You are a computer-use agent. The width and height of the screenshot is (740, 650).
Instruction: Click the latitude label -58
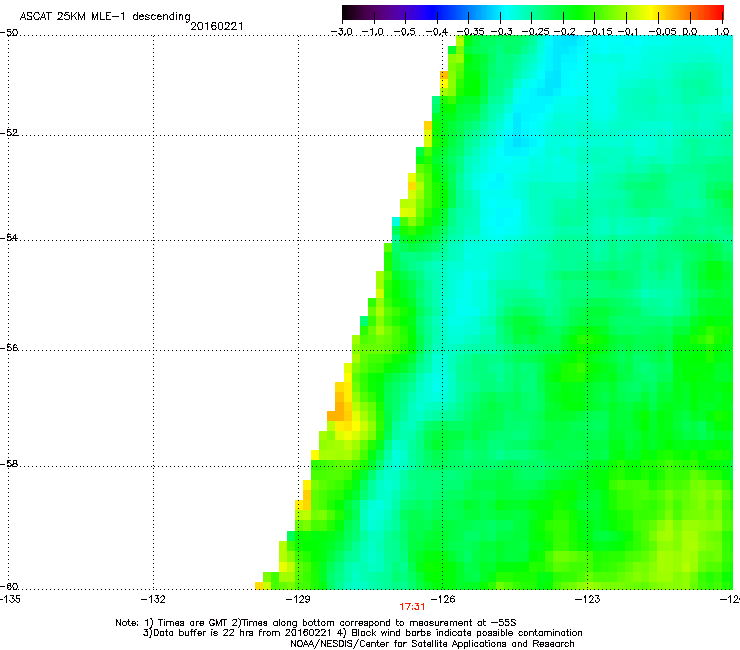tap(9, 464)
